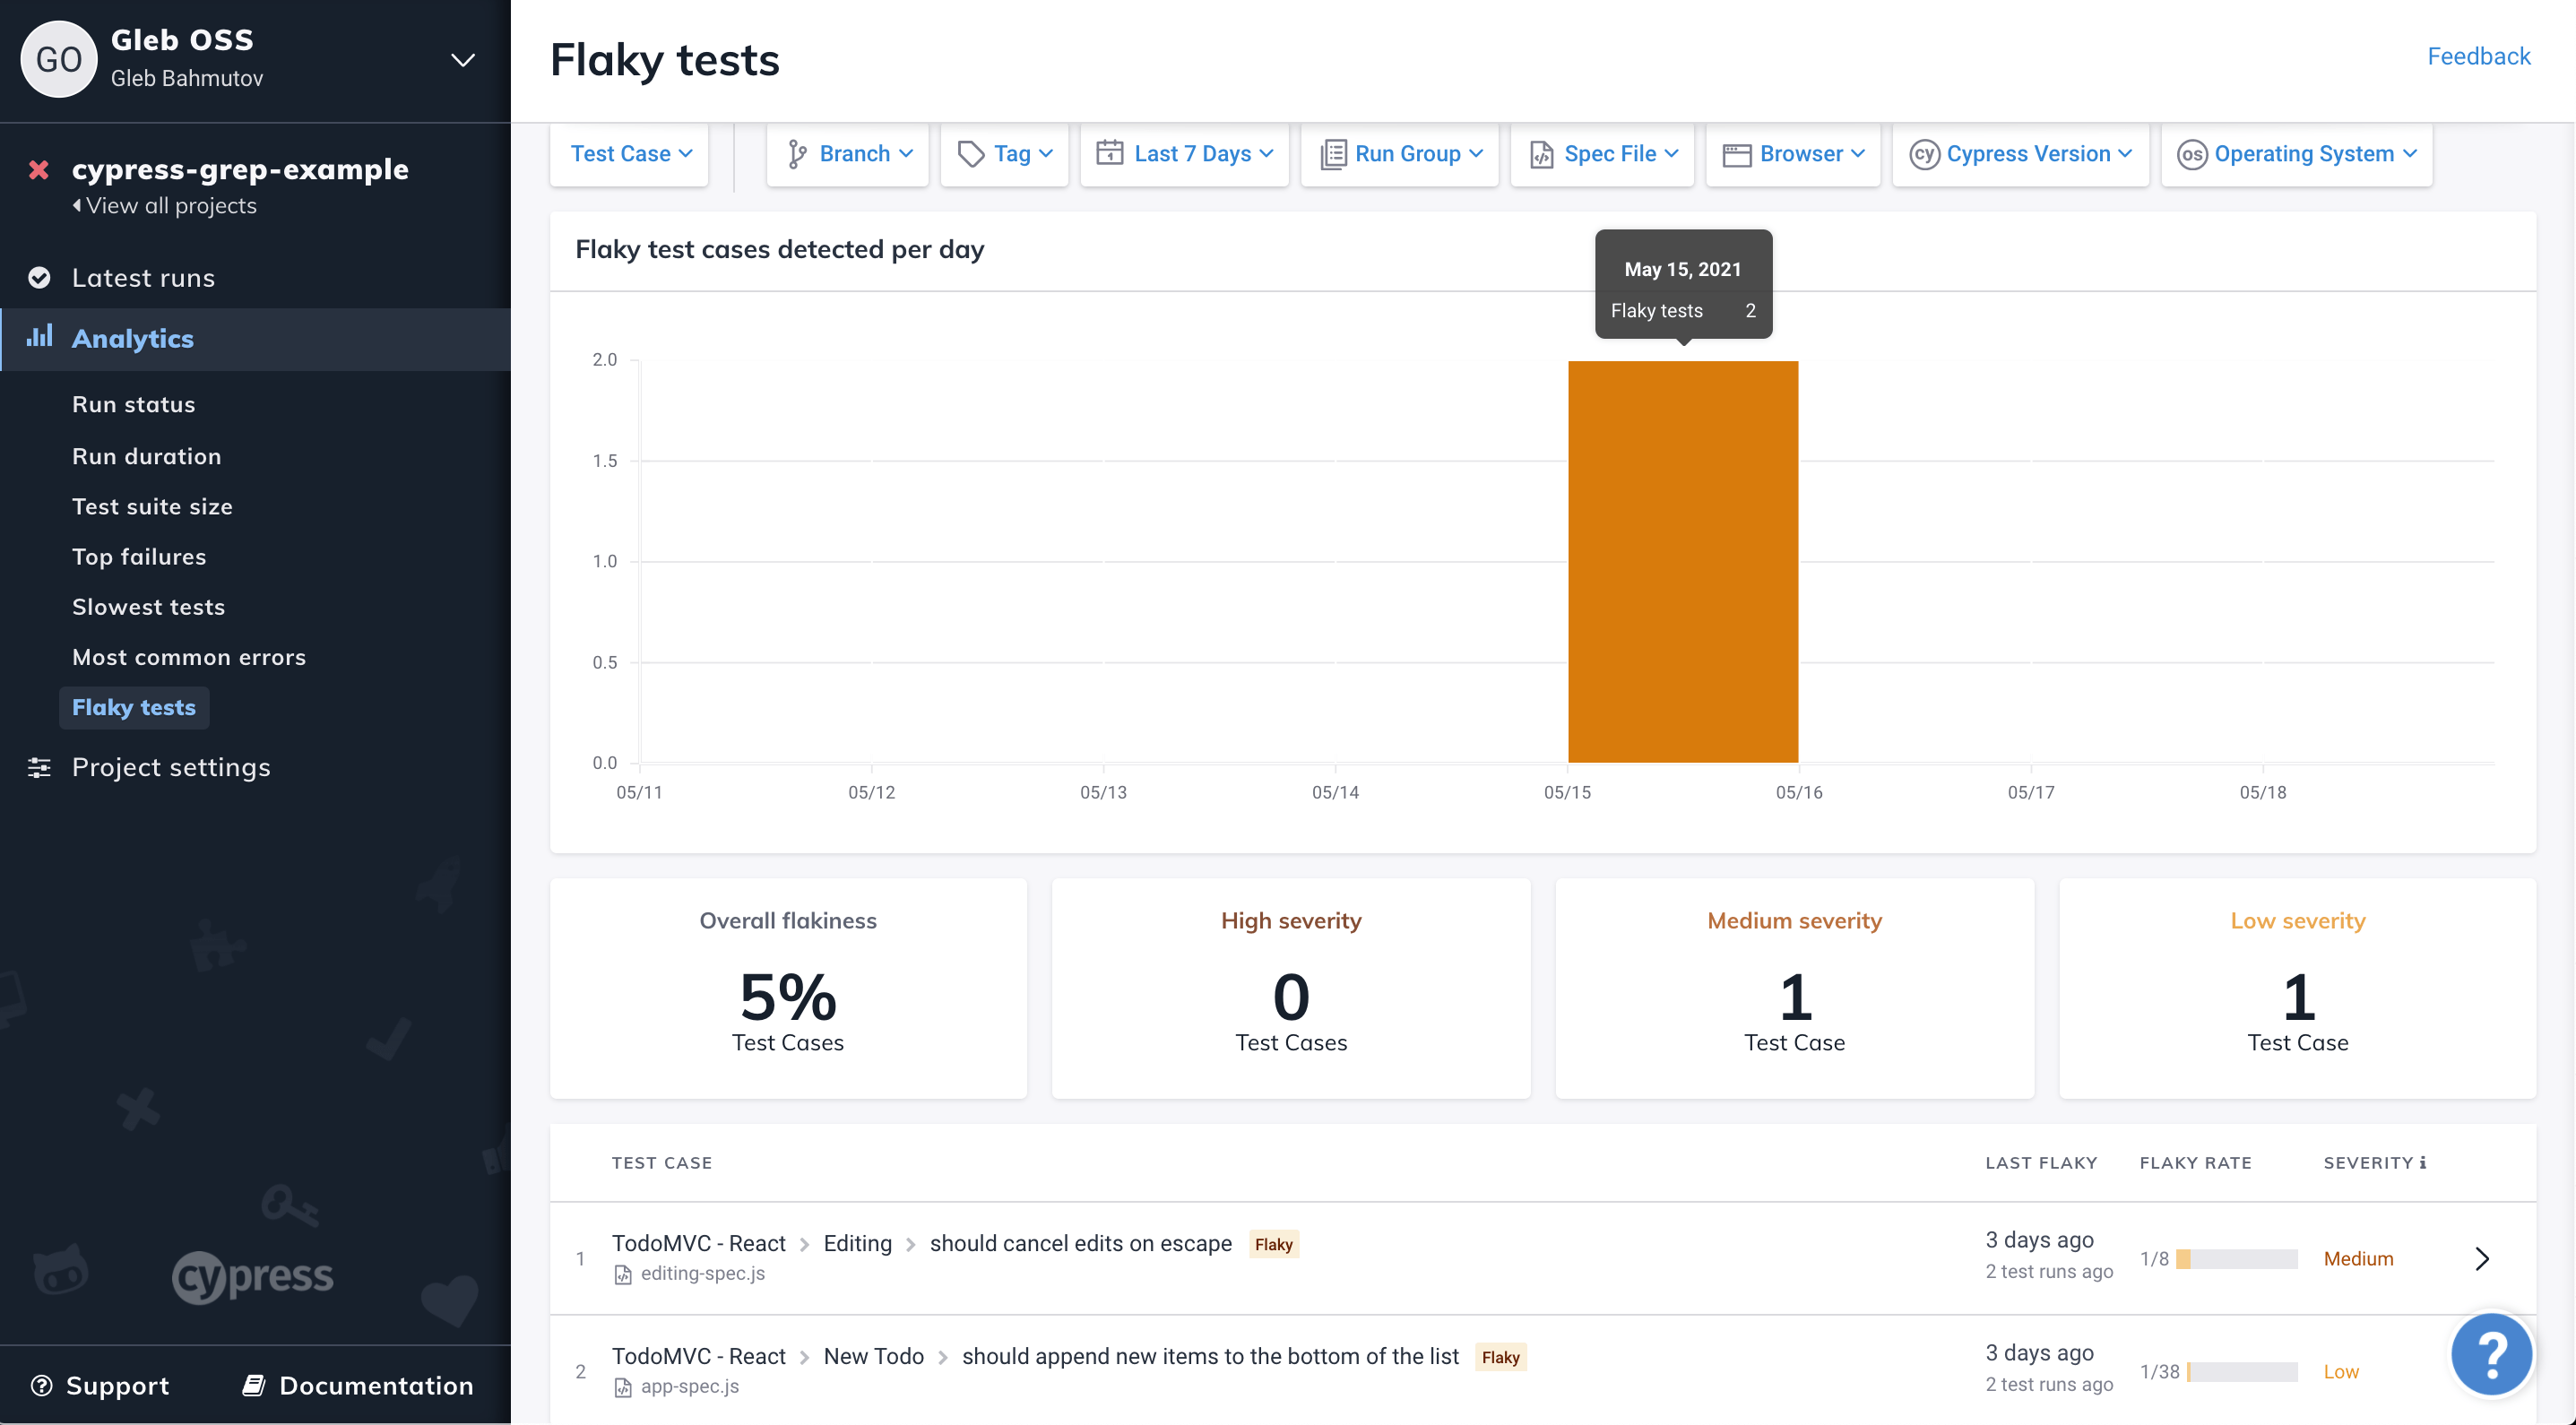Click the Documentation book icon

[254, 1385]
